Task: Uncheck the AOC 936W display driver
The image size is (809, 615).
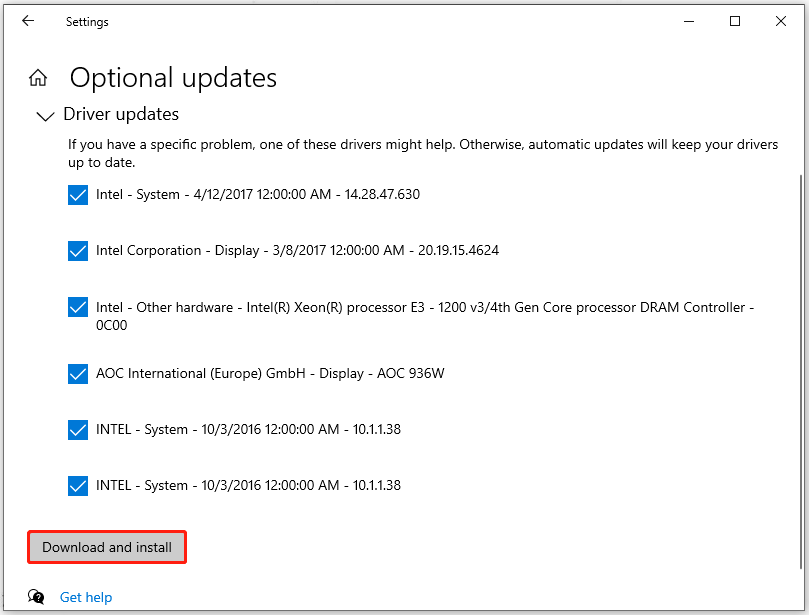Action: pos(78,374)
